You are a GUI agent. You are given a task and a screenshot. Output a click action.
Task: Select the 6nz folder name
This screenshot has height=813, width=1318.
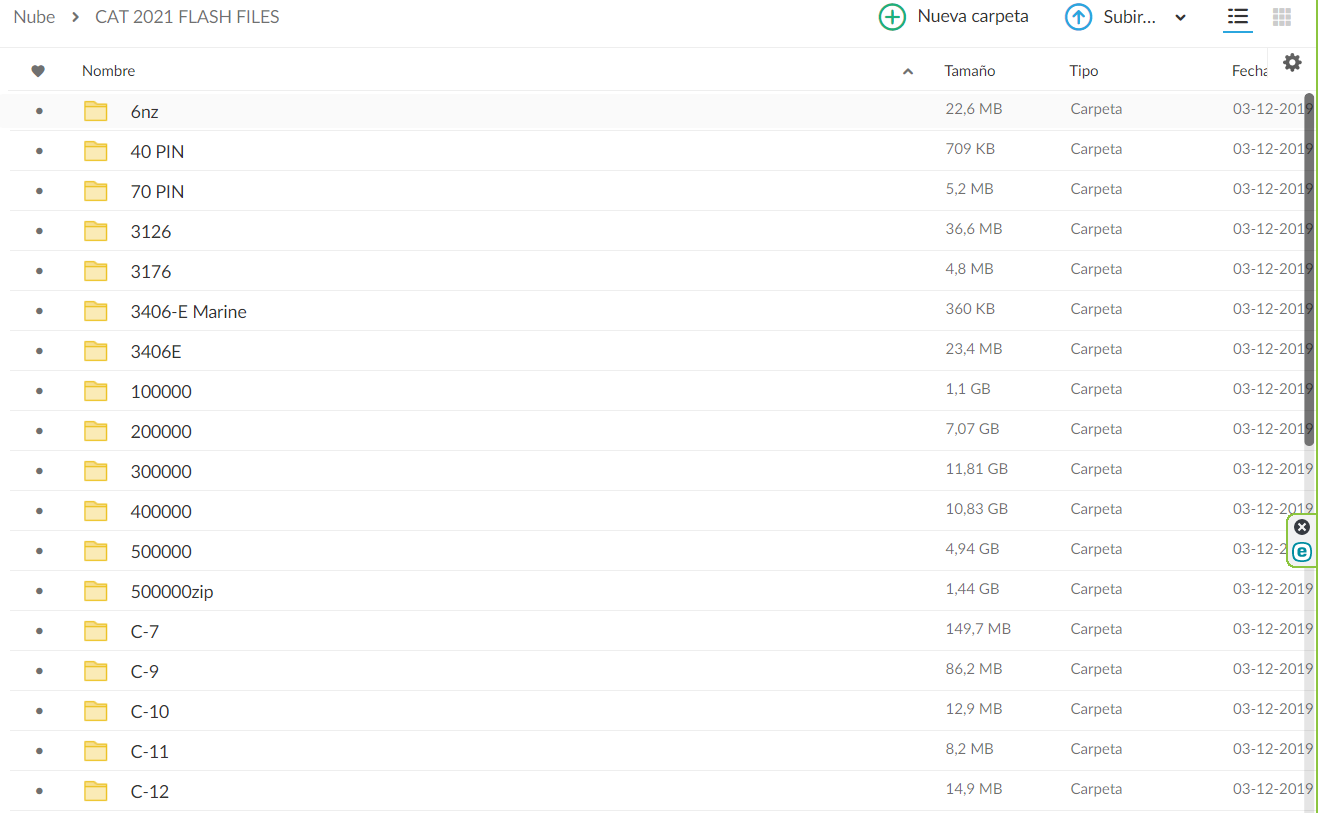pyautogui.click(x=145, y=112)
